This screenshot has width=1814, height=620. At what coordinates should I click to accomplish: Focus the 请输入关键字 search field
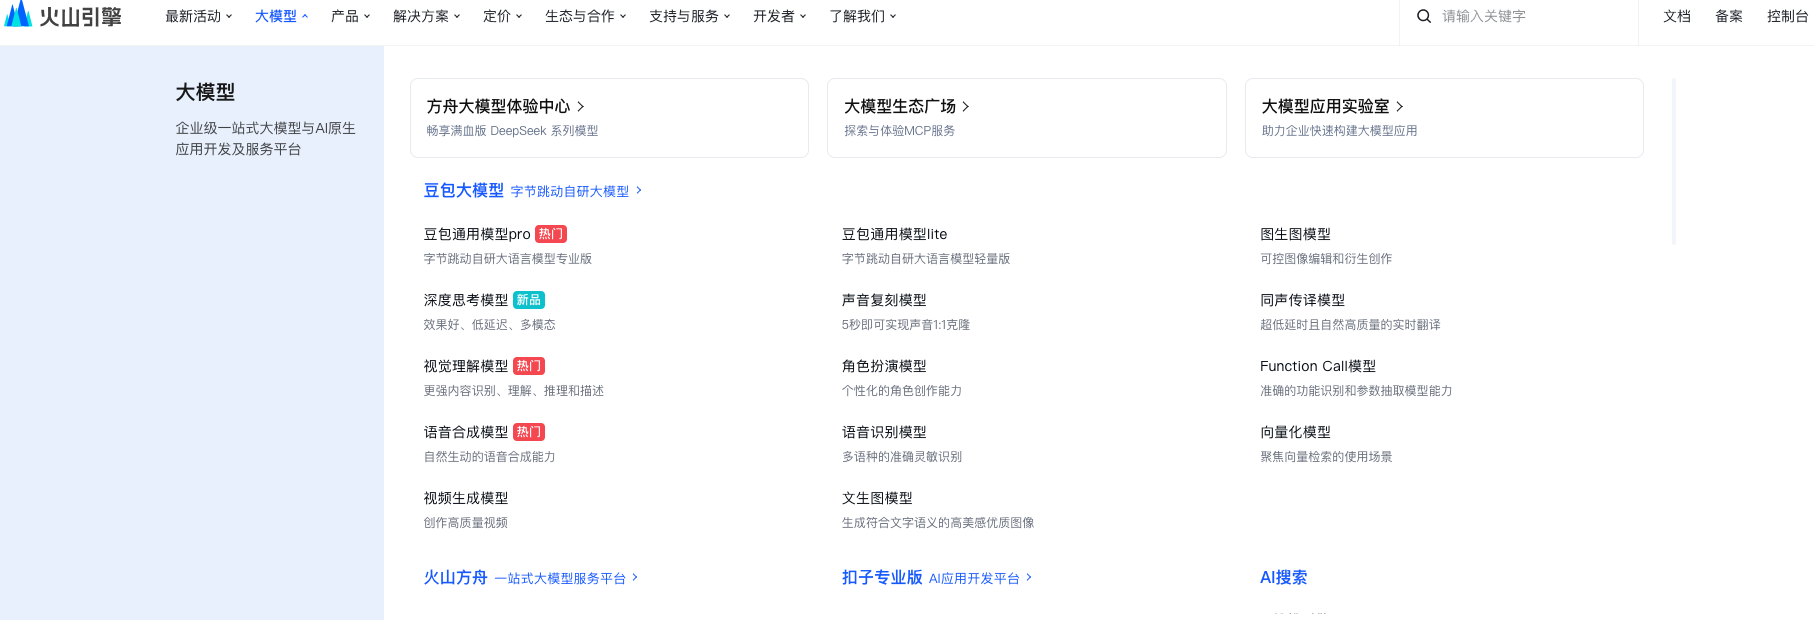(1530, 16)
